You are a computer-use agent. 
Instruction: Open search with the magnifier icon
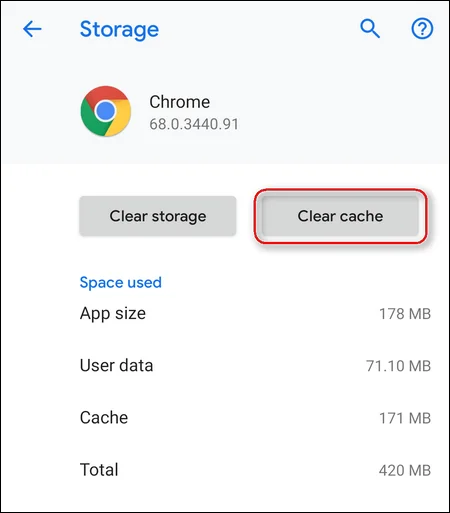[370, 29]
